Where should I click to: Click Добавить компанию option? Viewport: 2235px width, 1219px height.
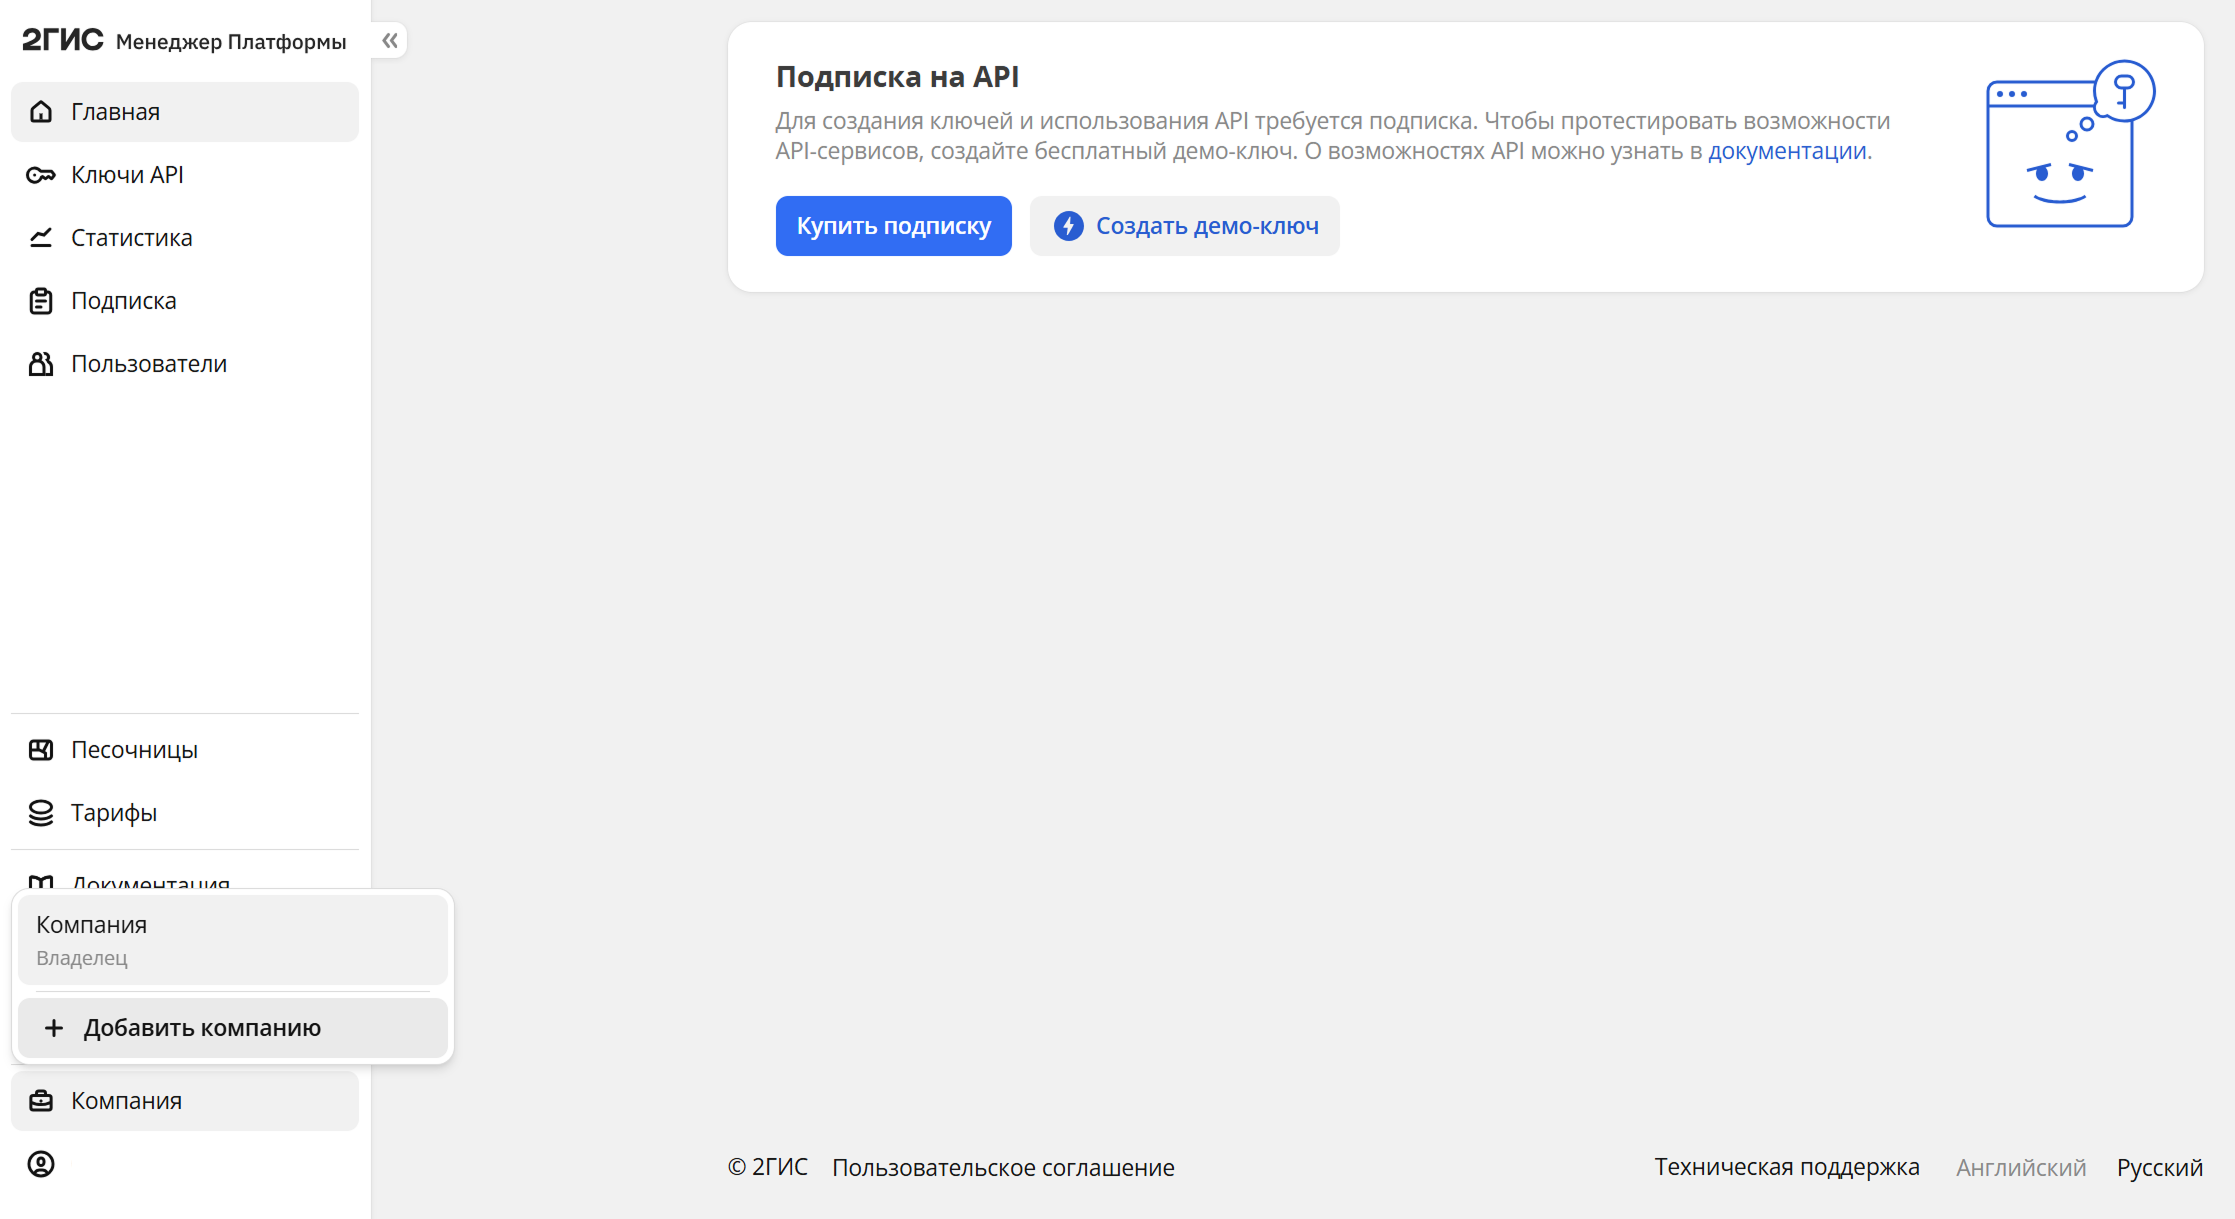[x=232, y=1028]
